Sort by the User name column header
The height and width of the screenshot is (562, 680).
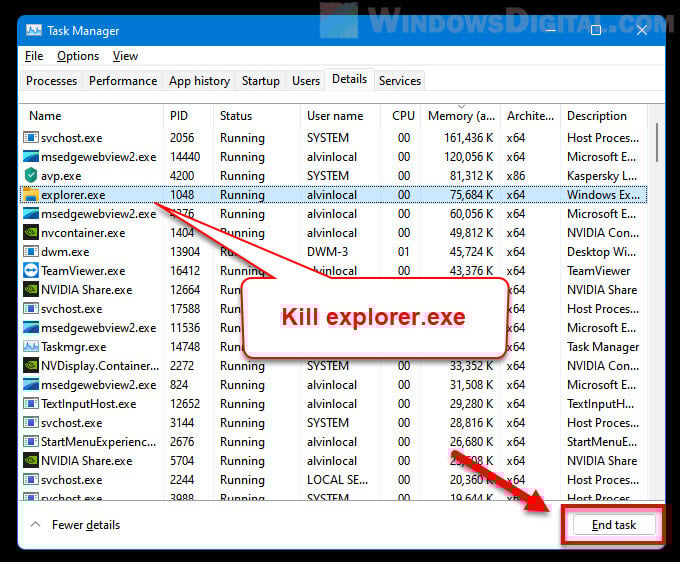point(340,116)
